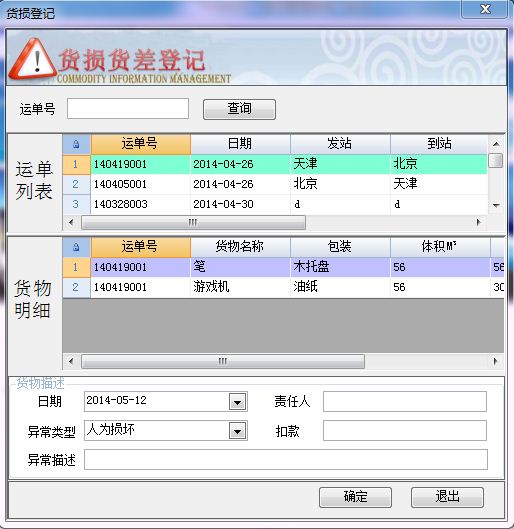This screenshot has height=529, width=514.
Task: Click the red warning triangle icon
Action: pos(33,59)
